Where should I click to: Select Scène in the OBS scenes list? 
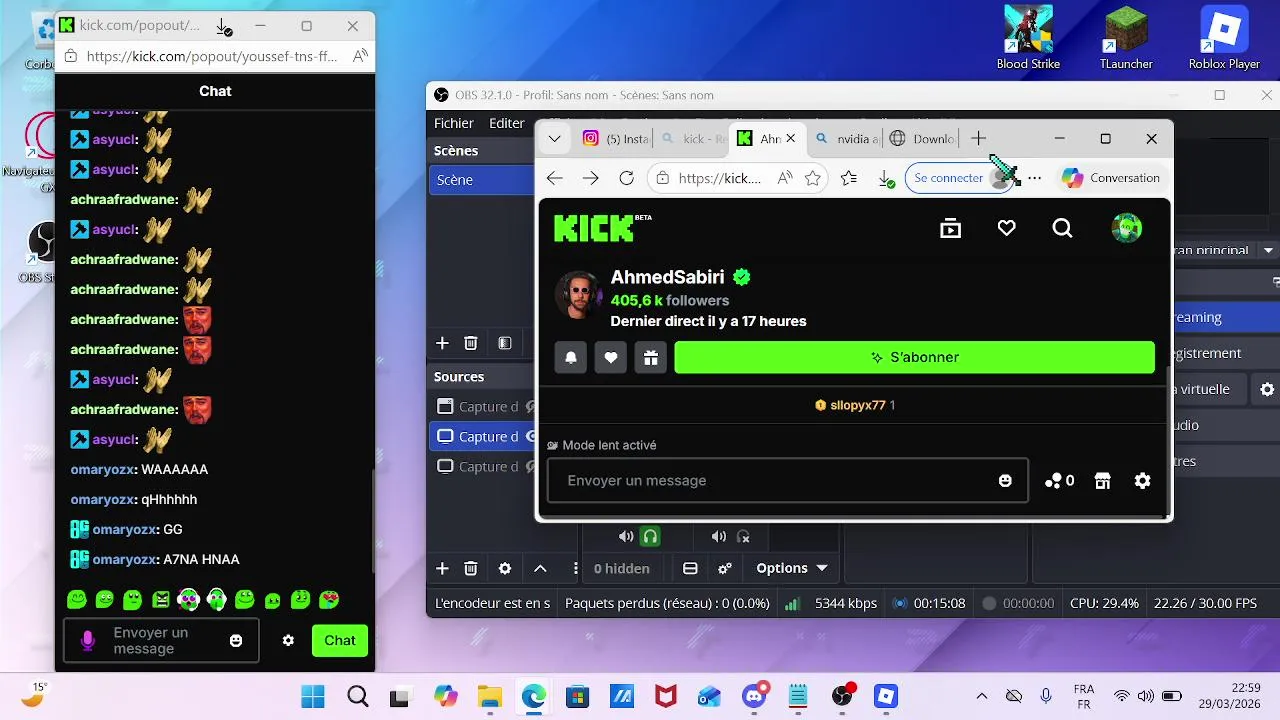click(482, 180)
